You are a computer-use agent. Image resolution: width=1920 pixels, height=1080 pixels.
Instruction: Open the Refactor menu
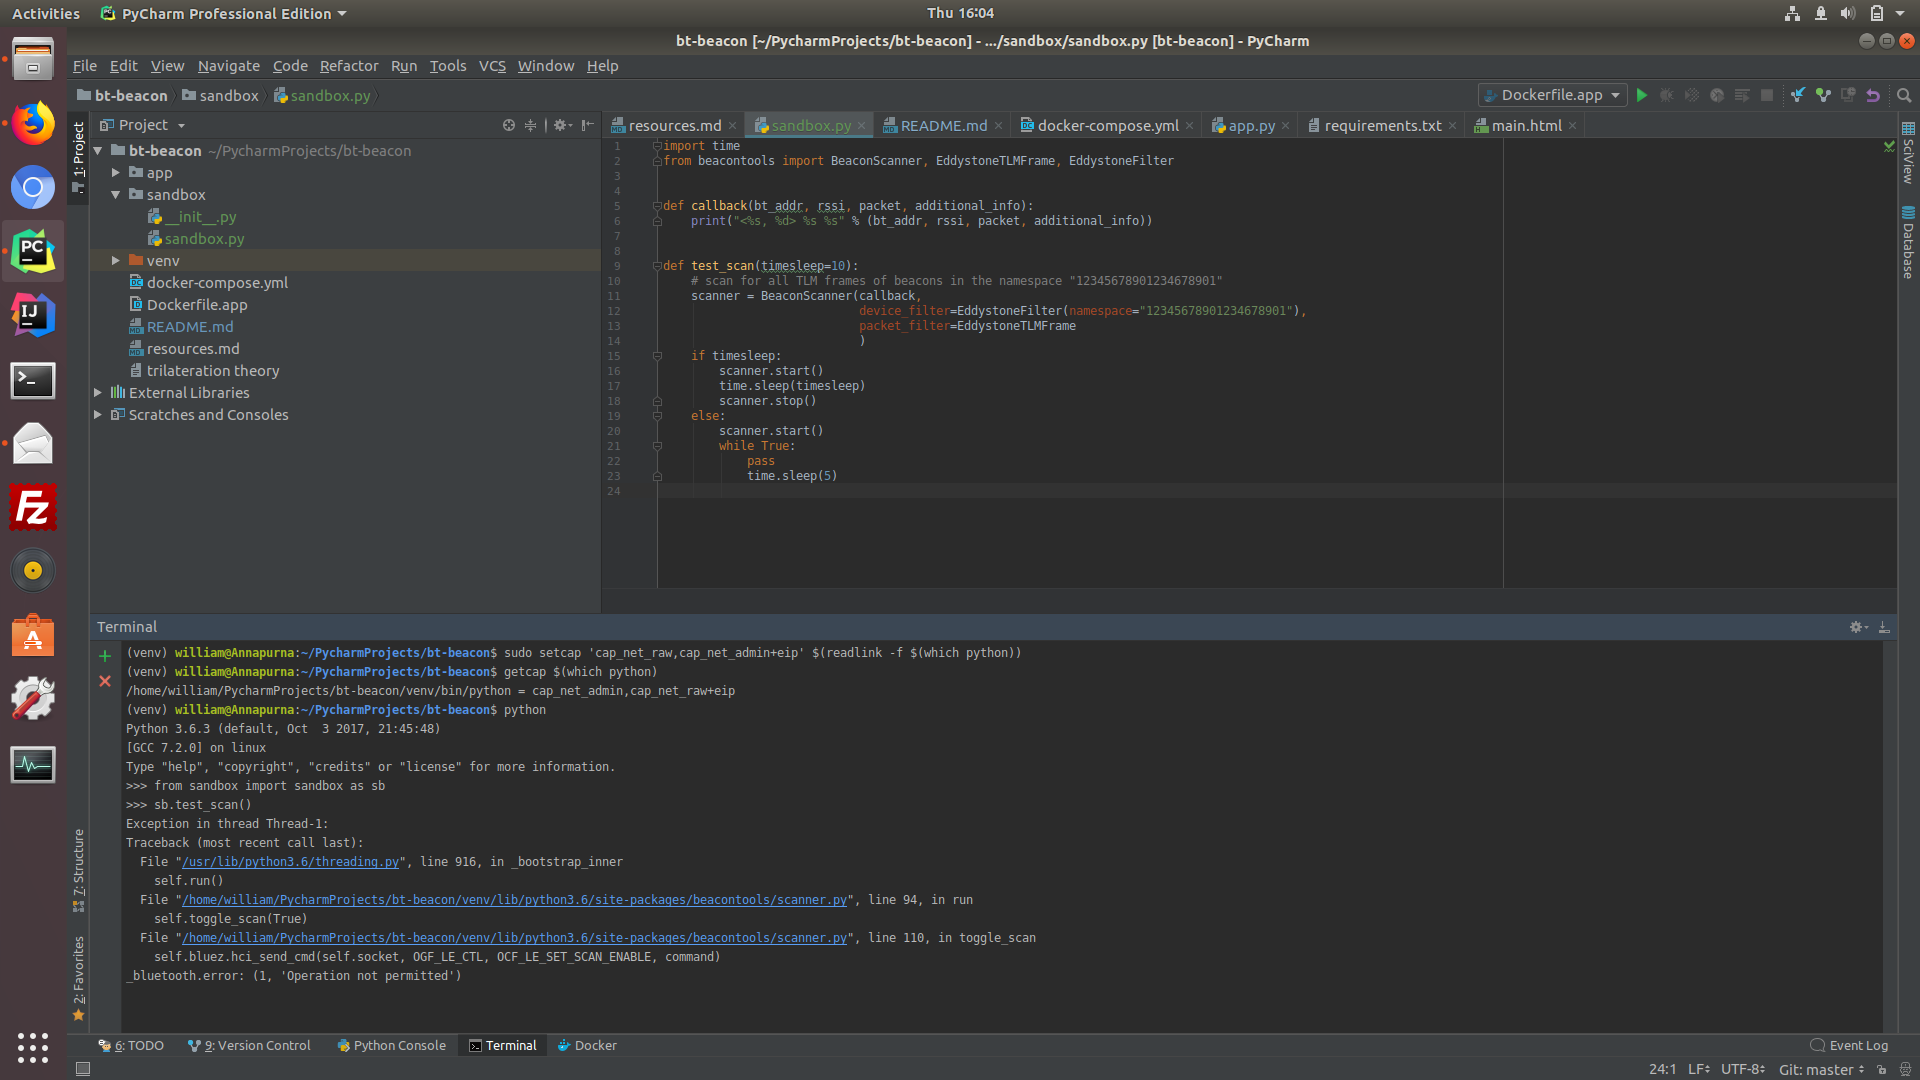click(349, 66)
